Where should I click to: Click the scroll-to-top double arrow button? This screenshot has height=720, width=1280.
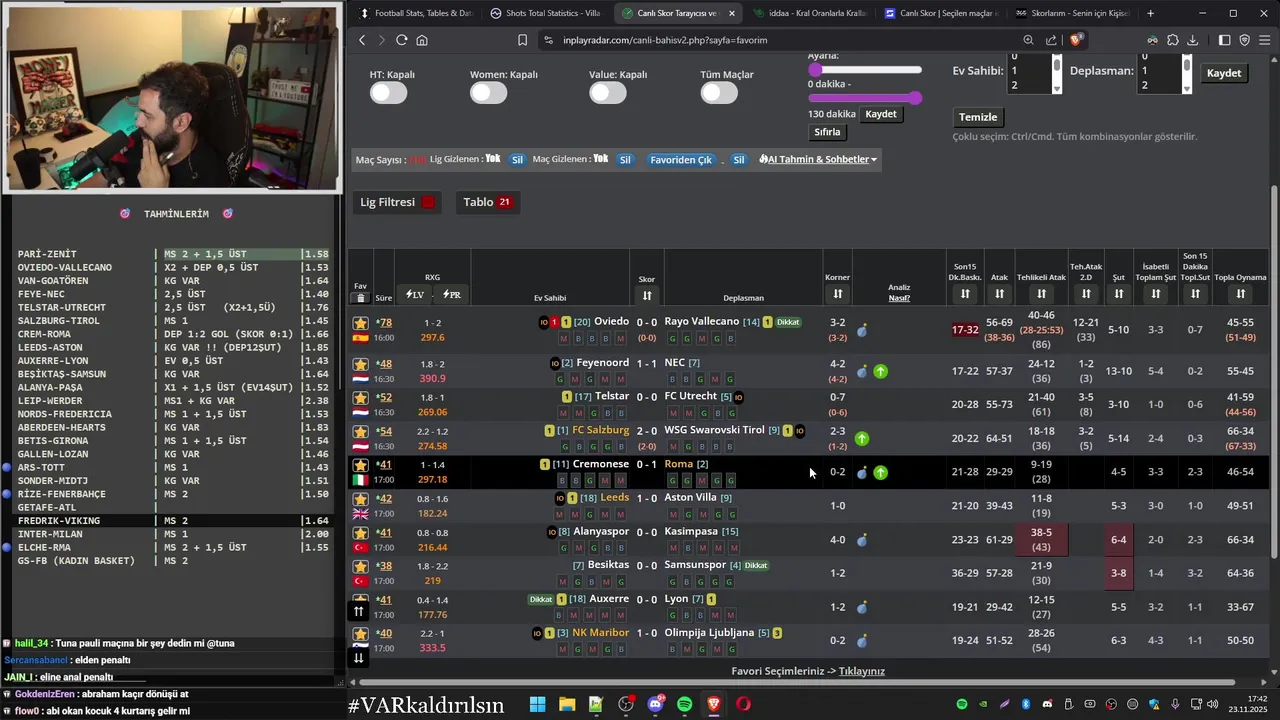point(358,611)
